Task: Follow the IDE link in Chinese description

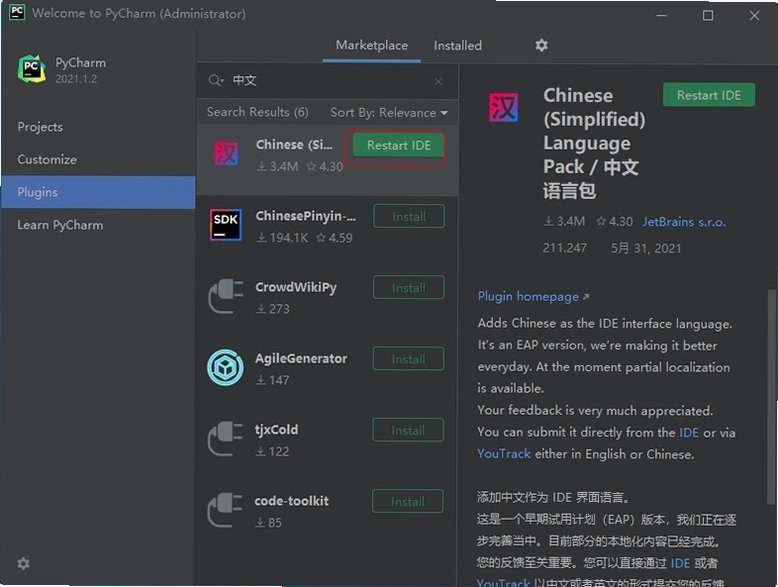Action: 680,563
